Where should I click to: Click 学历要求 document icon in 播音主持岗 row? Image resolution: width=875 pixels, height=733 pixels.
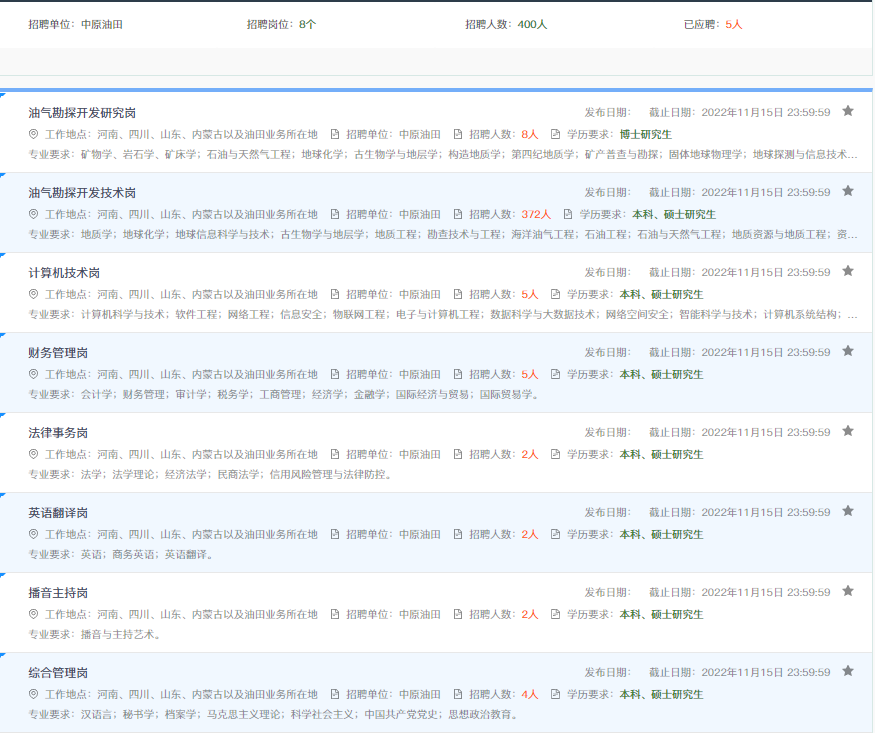coord(555,614)
